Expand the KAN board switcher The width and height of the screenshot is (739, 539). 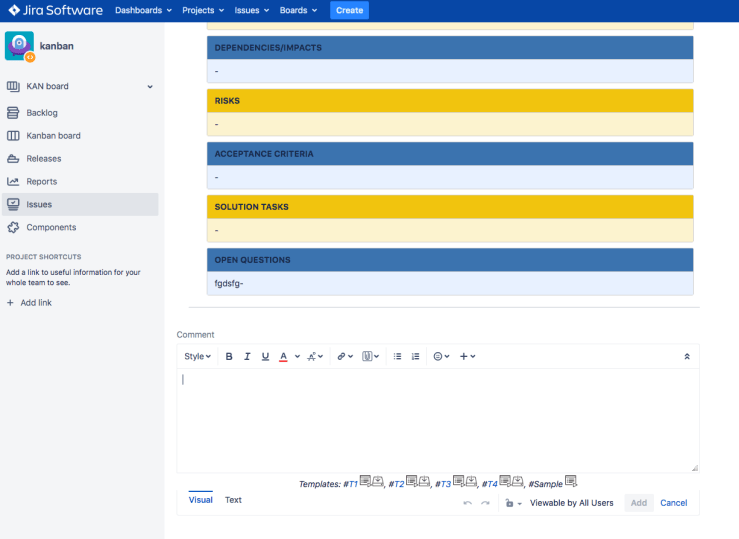click(150, 87)
